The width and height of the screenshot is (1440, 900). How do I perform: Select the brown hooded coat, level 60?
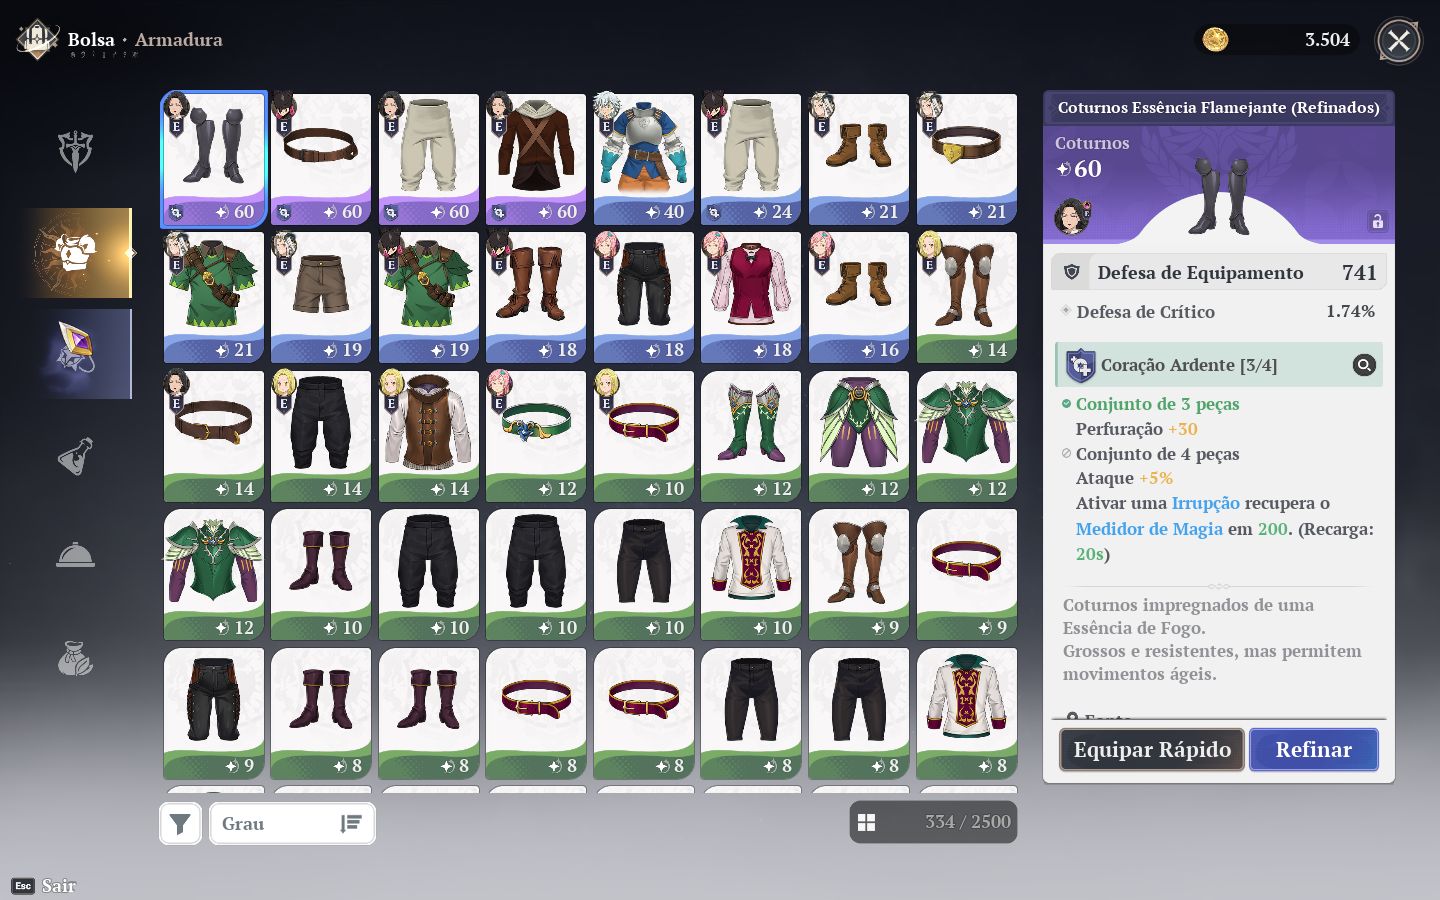[536, 160]
